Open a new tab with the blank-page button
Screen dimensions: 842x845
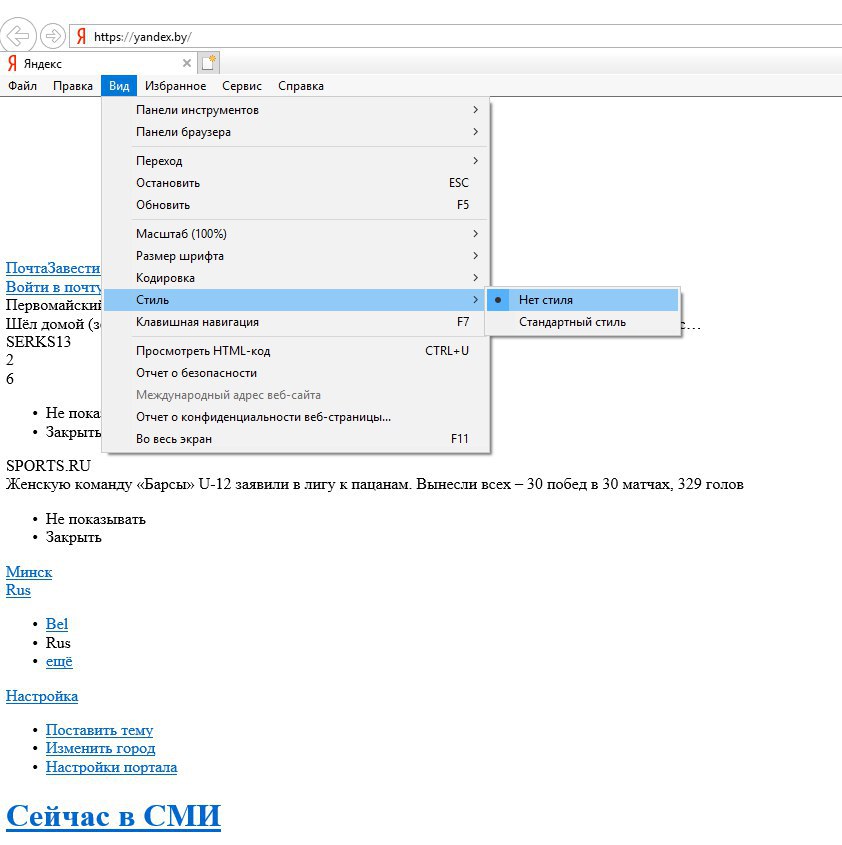pos(209,63)
